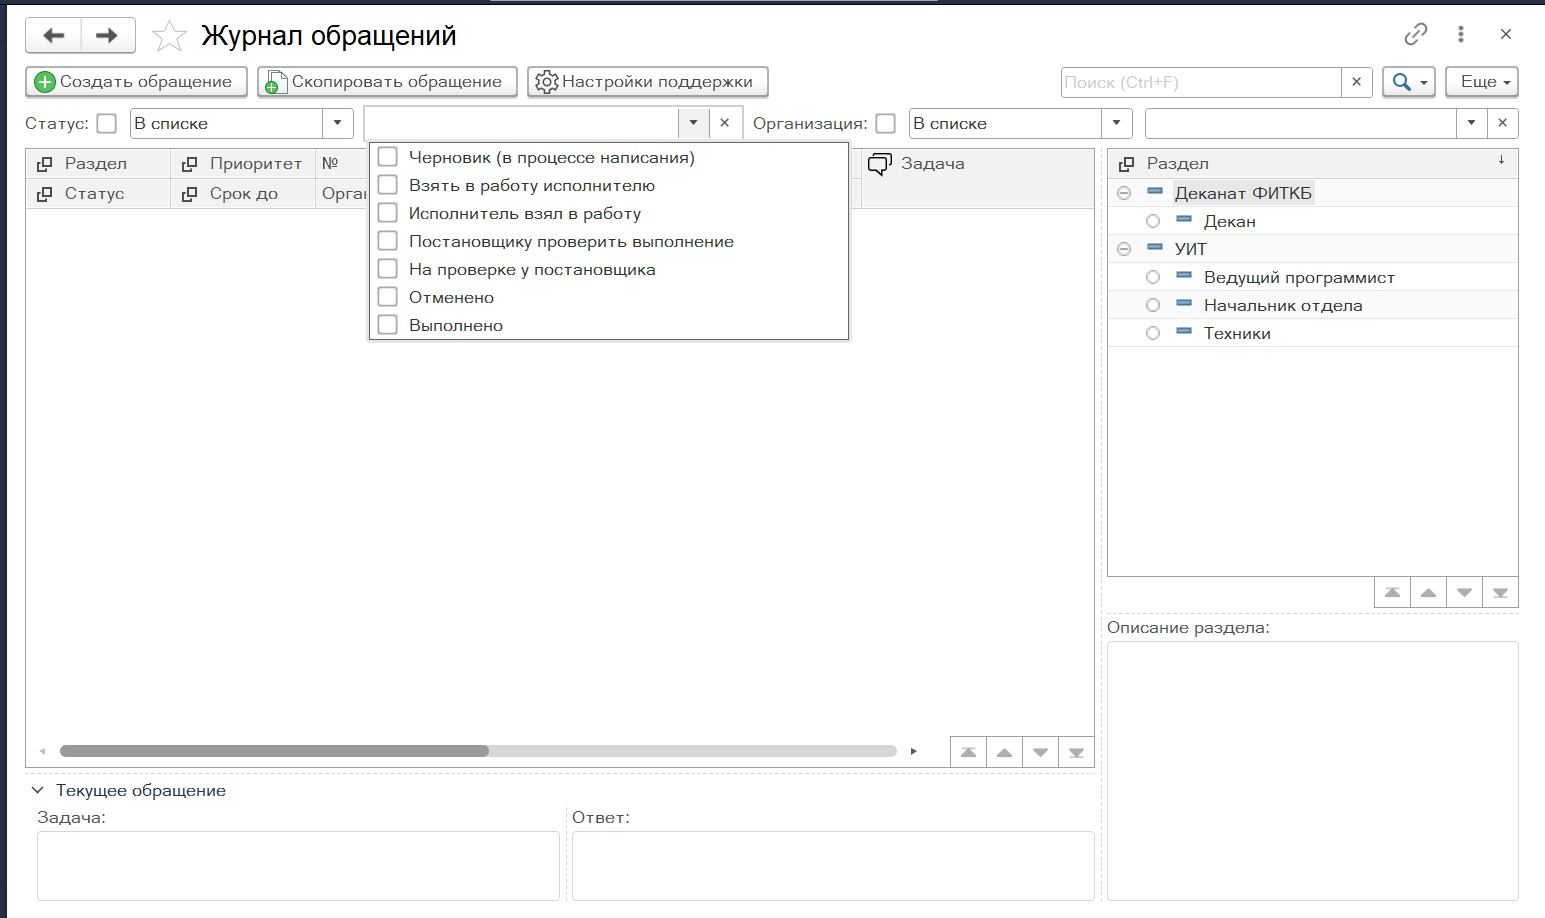The image size is (1545, 918).
Task: Copy link to this form icon
Action: click(x=1415, y=34)
